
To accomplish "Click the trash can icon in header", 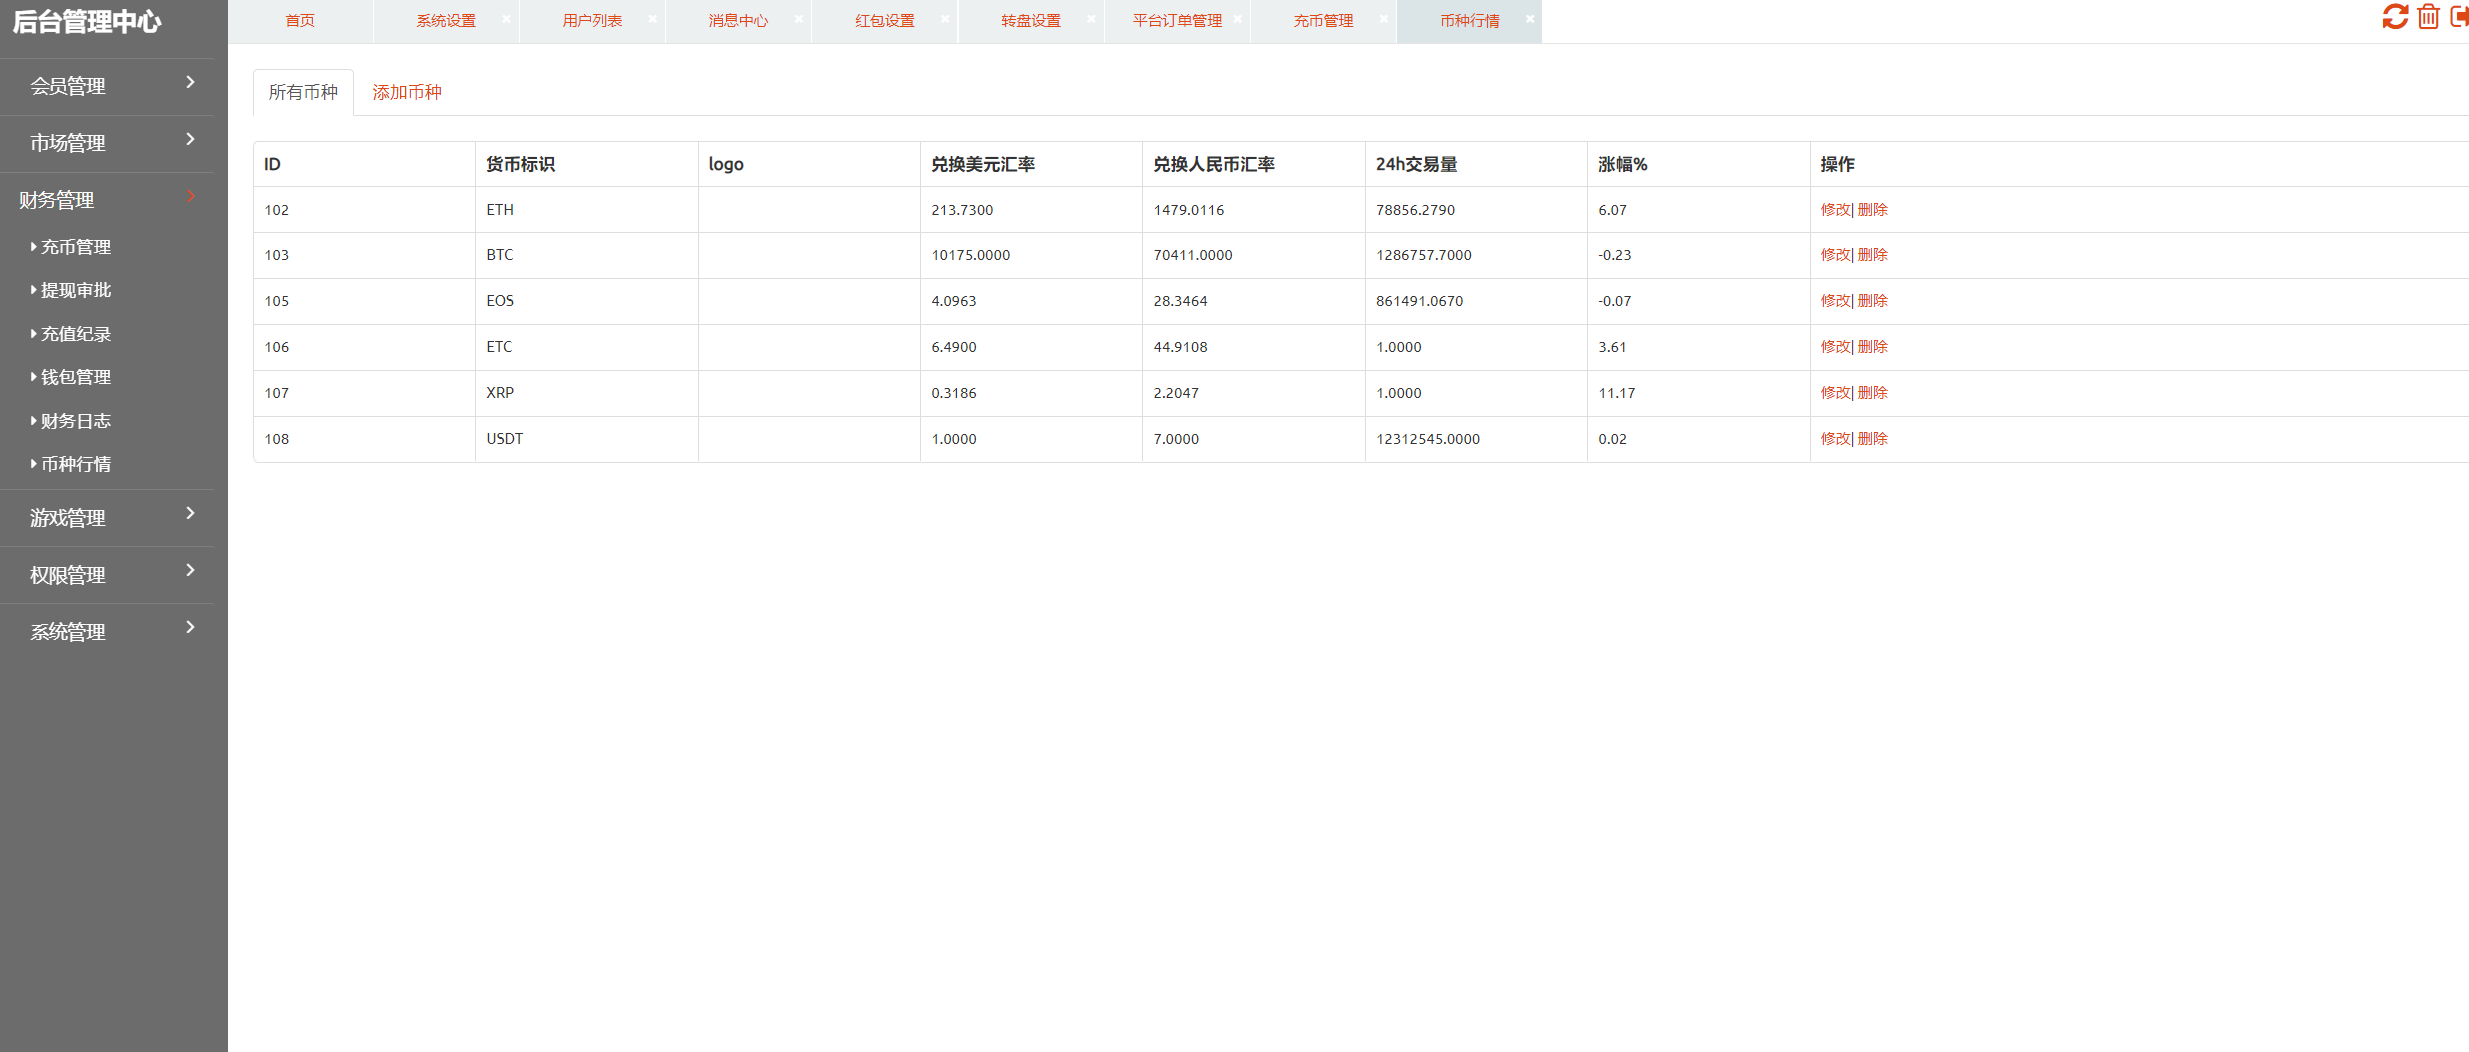I will [2428, 17].
